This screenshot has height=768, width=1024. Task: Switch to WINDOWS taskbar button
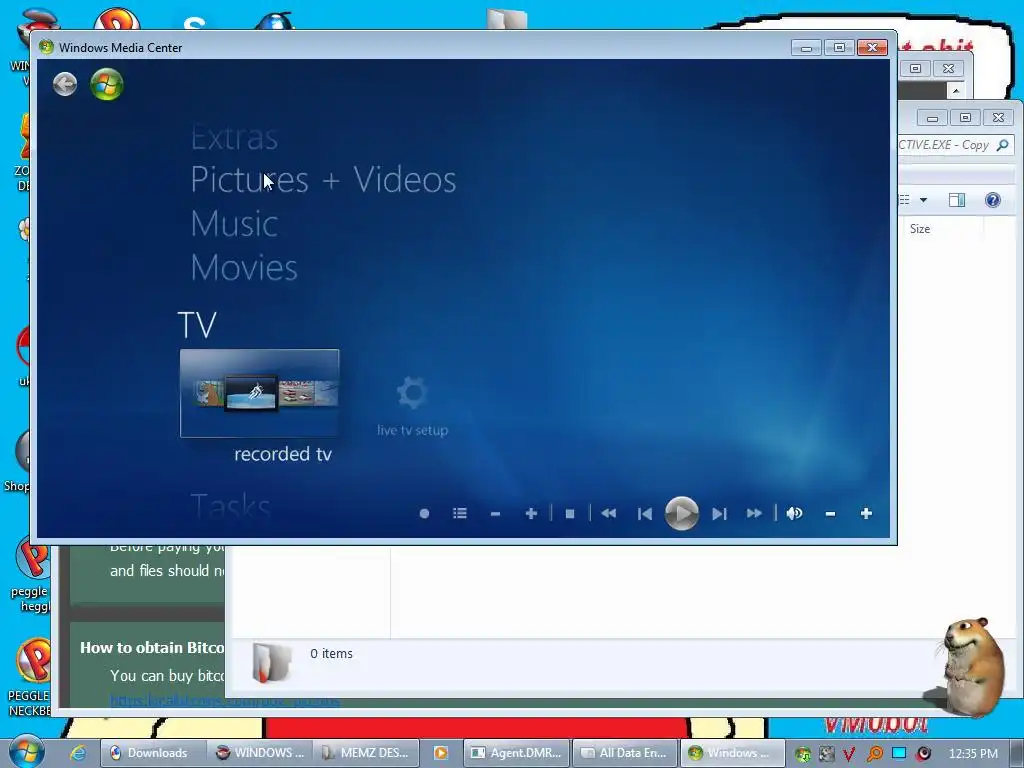pos(260,753)
